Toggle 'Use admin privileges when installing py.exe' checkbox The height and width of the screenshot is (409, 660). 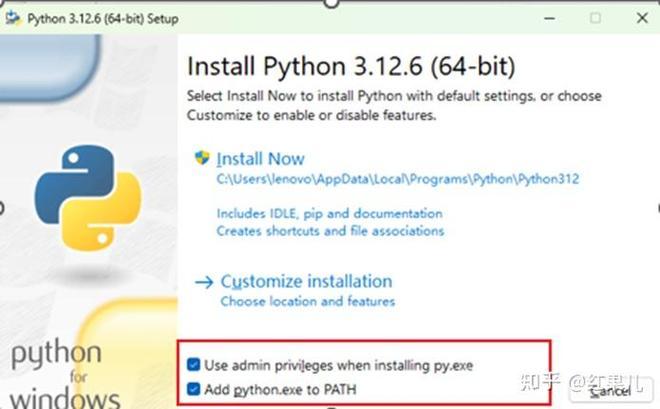pyautogui.click(x=194, y=364)
